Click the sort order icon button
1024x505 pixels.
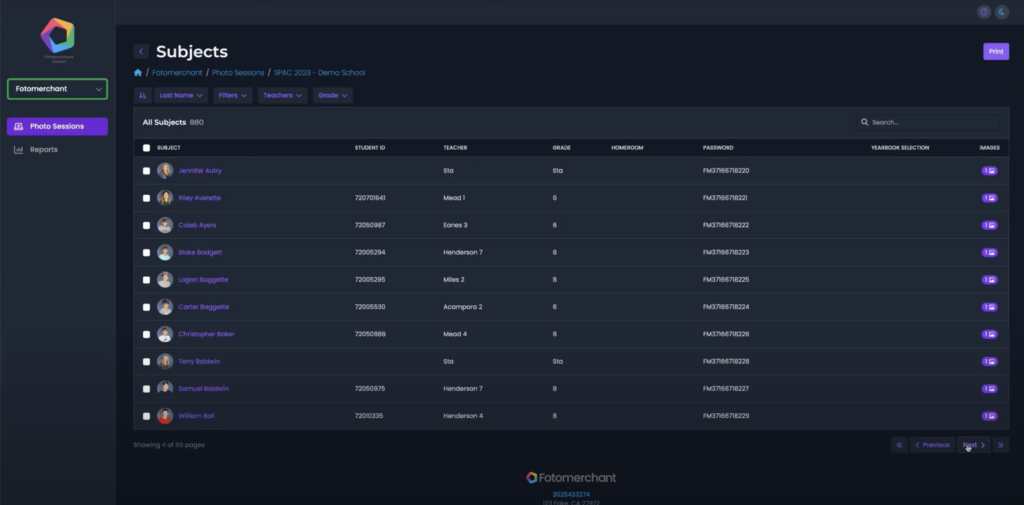click(142, 95)
